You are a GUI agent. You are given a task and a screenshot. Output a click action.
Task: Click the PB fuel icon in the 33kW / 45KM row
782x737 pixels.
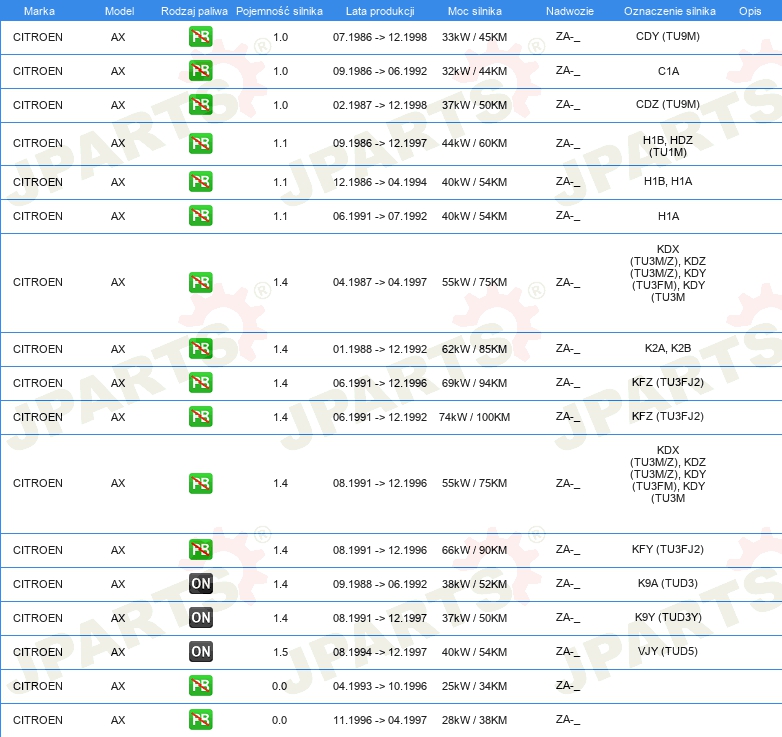pos(200,37)
